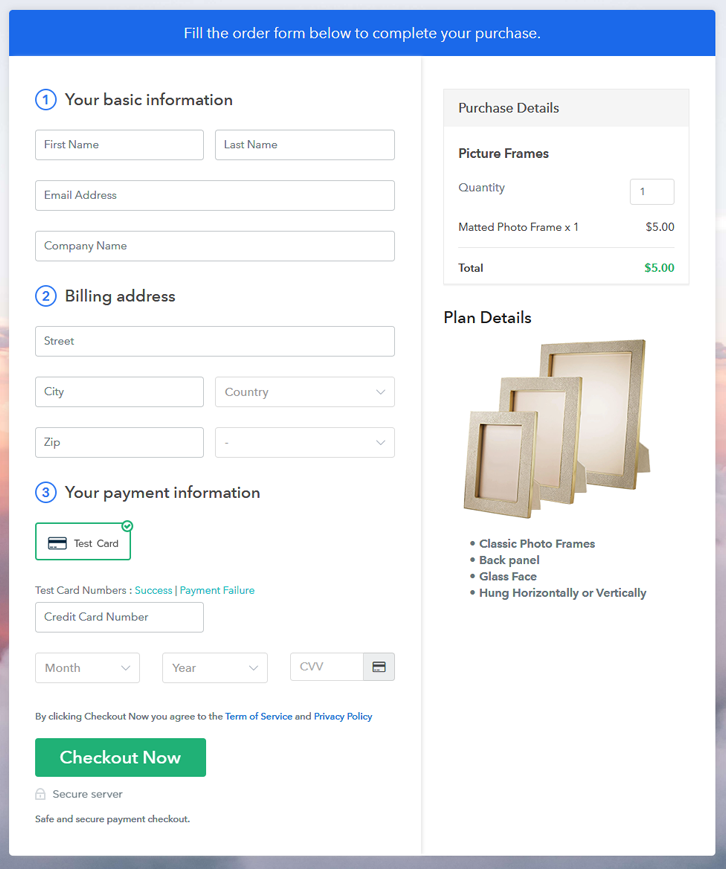726x869 pixels.
Task: Open the Privacy Policy link
Action: (x=343, y=716)
